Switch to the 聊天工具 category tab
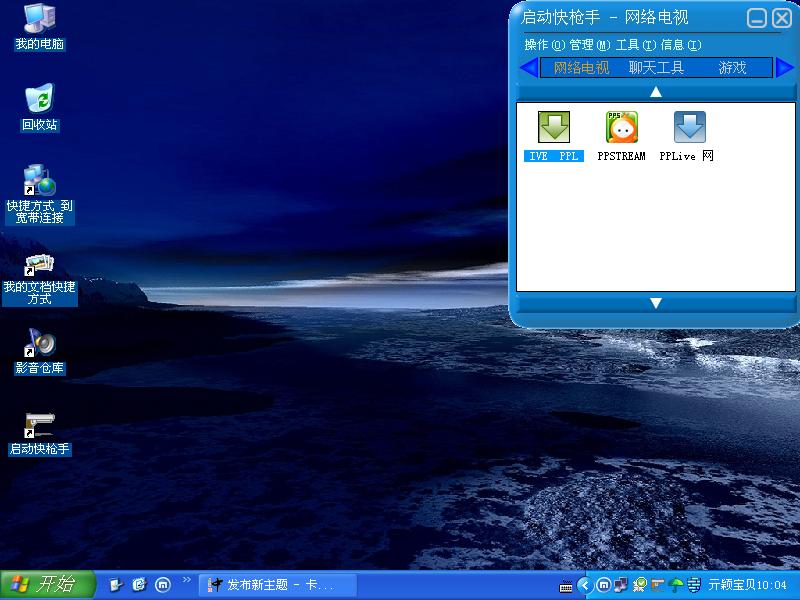The image size is (800, 600). (x=656, y=67)
